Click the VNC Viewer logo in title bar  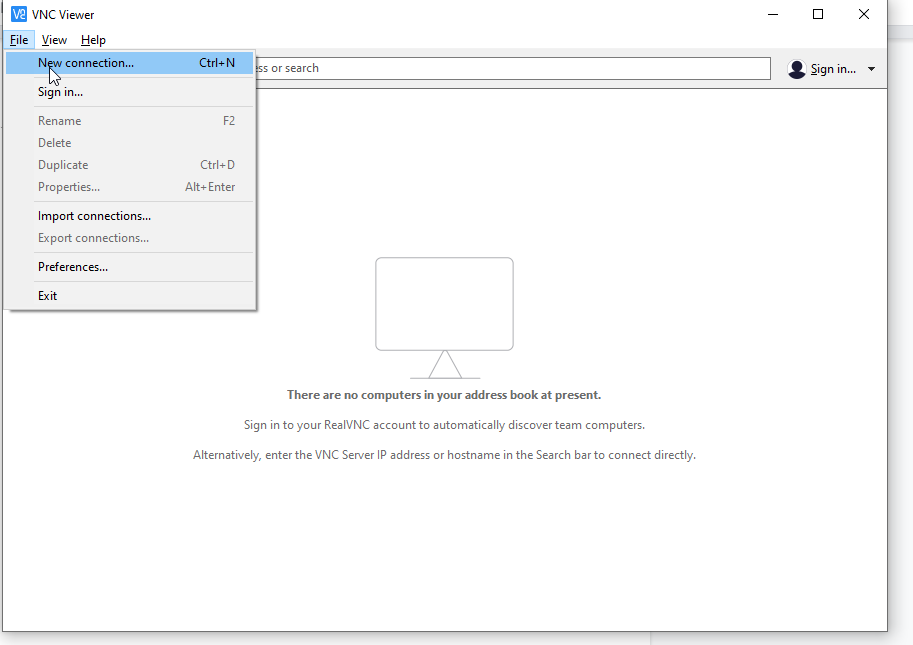[x=19, y=14]
